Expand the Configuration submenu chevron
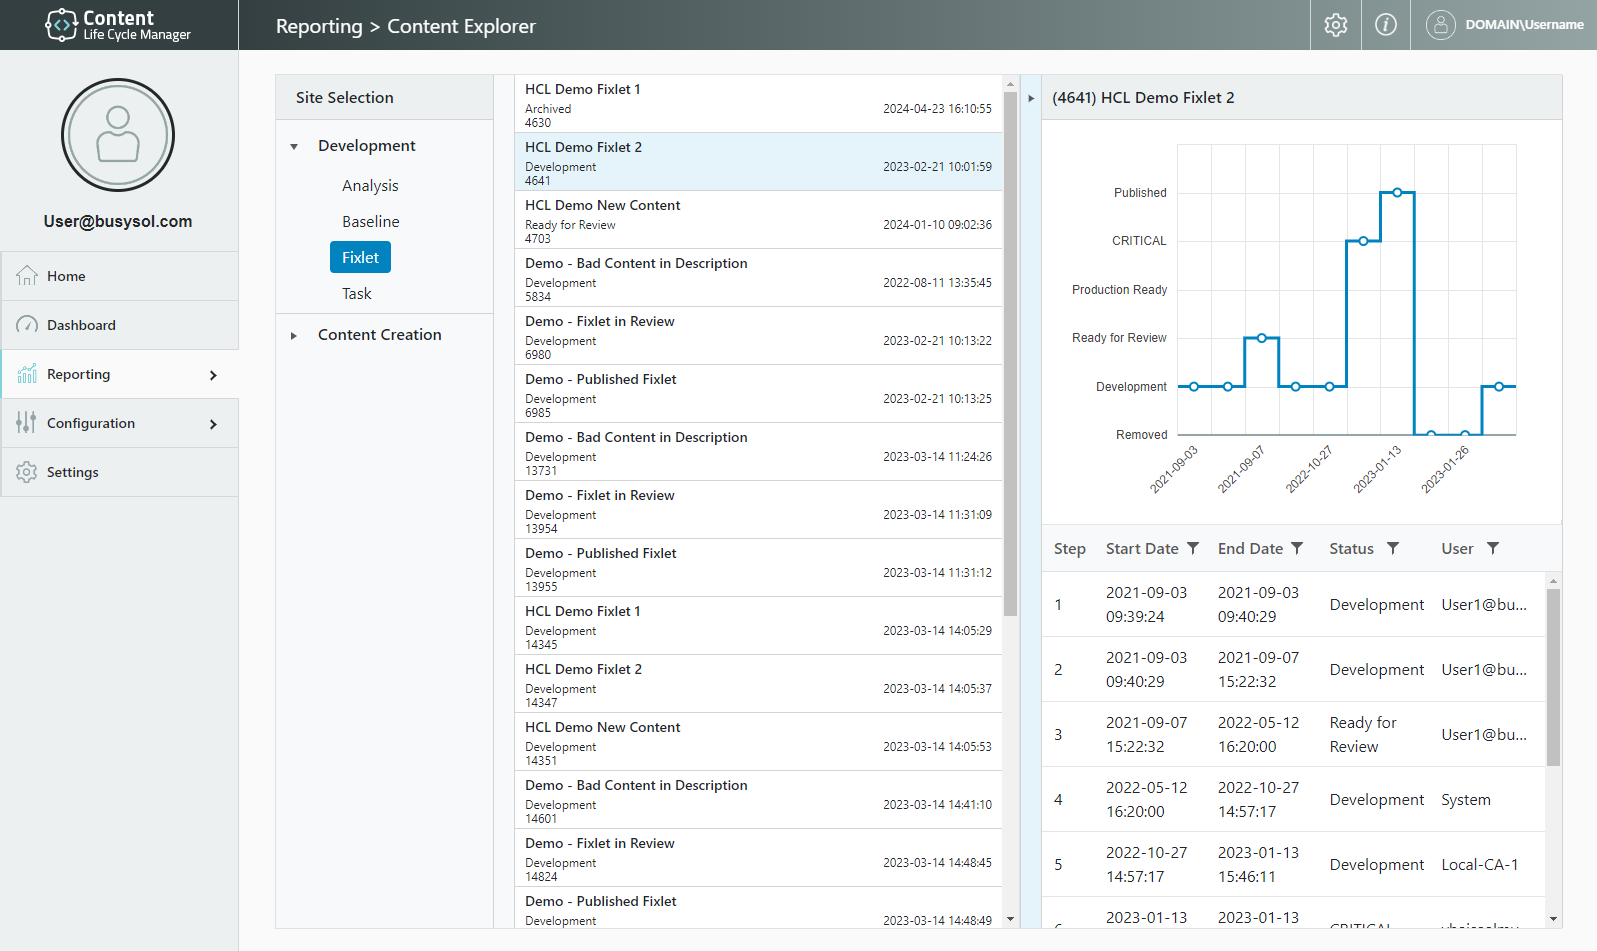Viewport: 1597px width, 951px height. [x=213, y=424]
